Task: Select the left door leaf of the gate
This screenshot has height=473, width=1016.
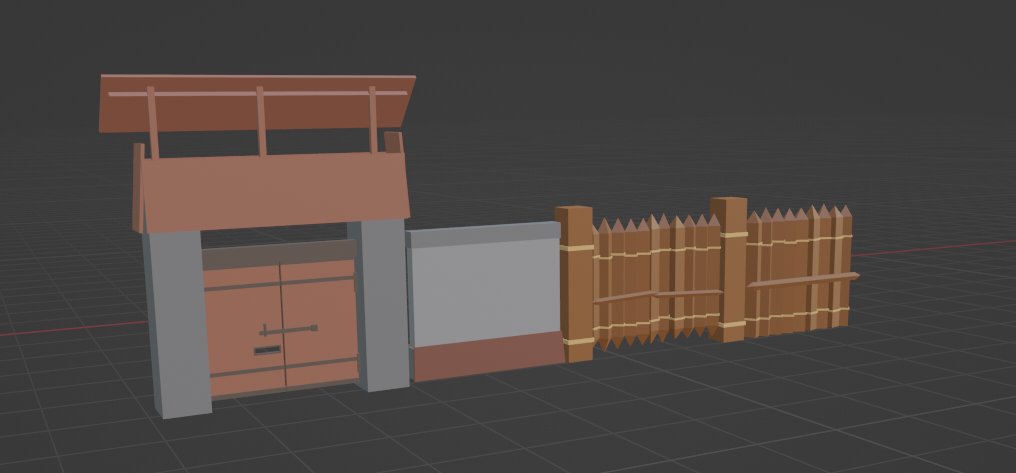Action: (244, 330)
